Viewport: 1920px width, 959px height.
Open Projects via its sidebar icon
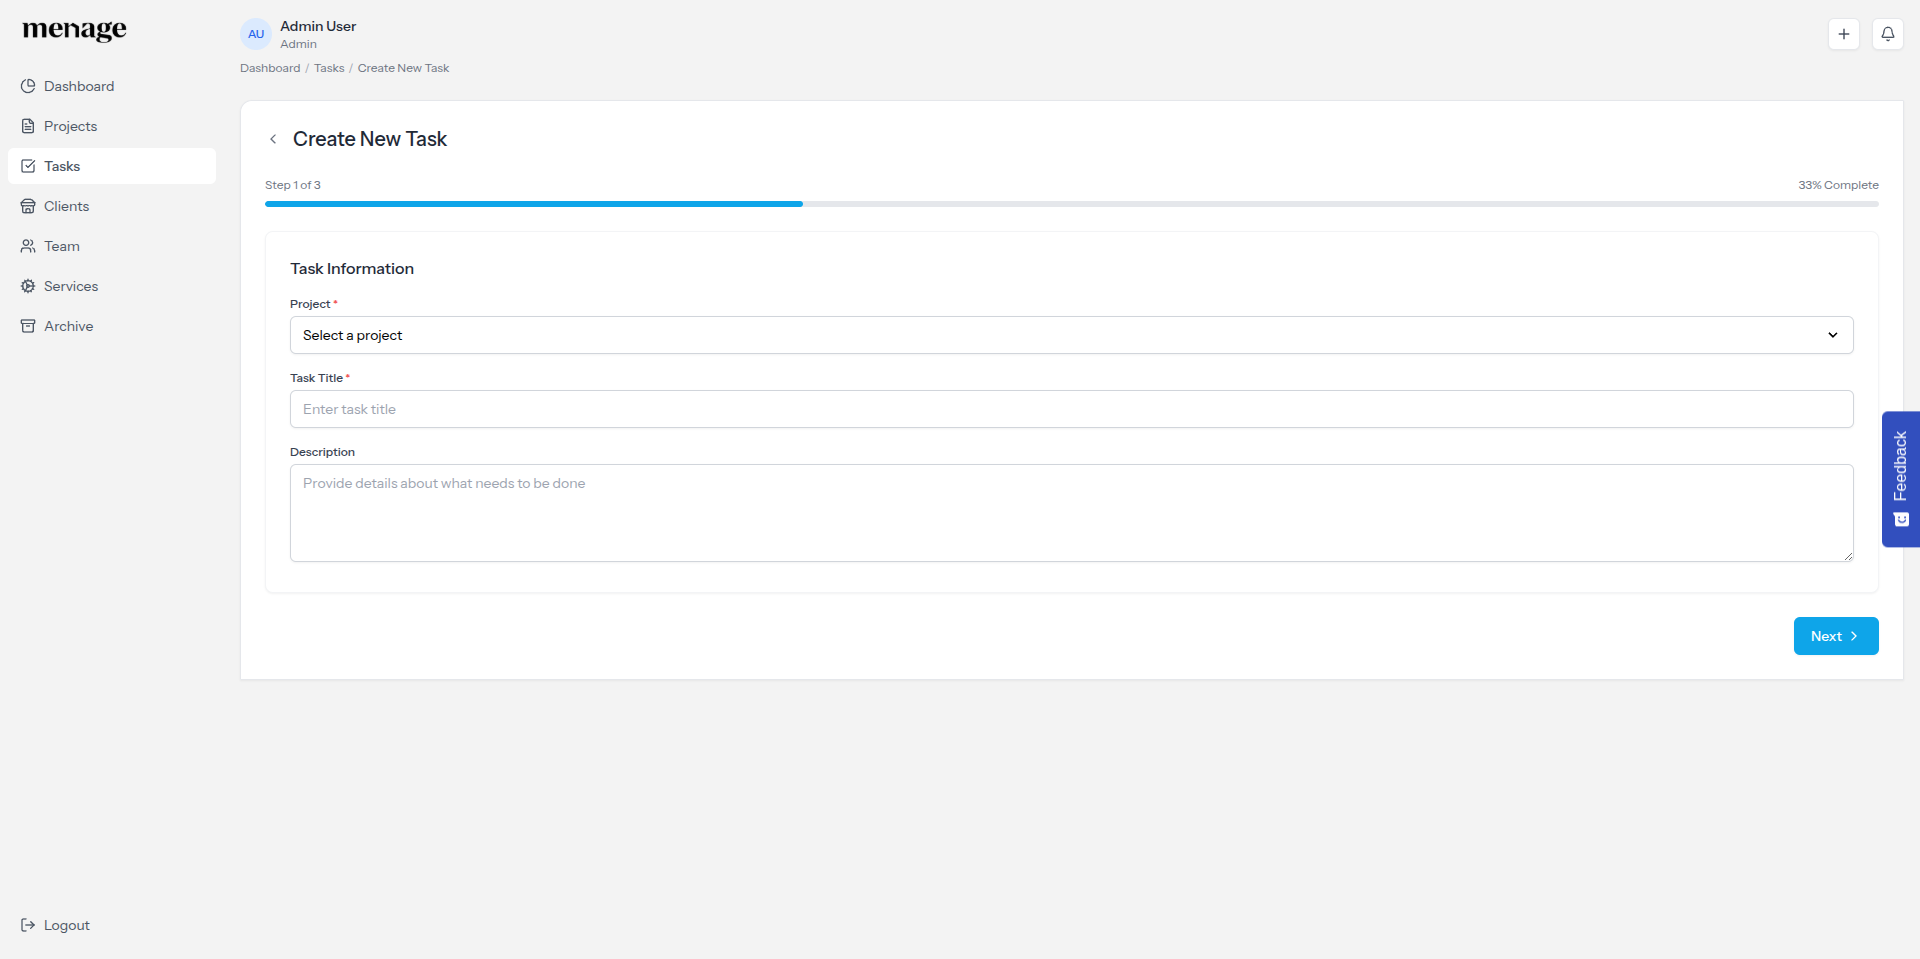click(28, 126)
